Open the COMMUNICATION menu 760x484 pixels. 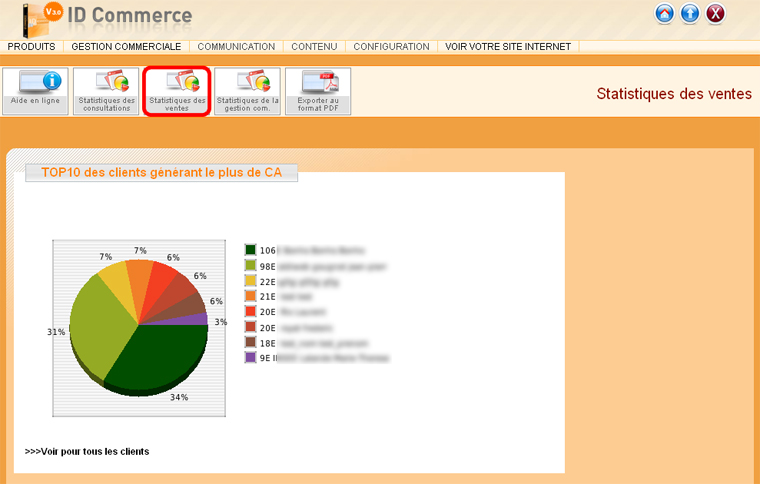[x=236, y=47]
